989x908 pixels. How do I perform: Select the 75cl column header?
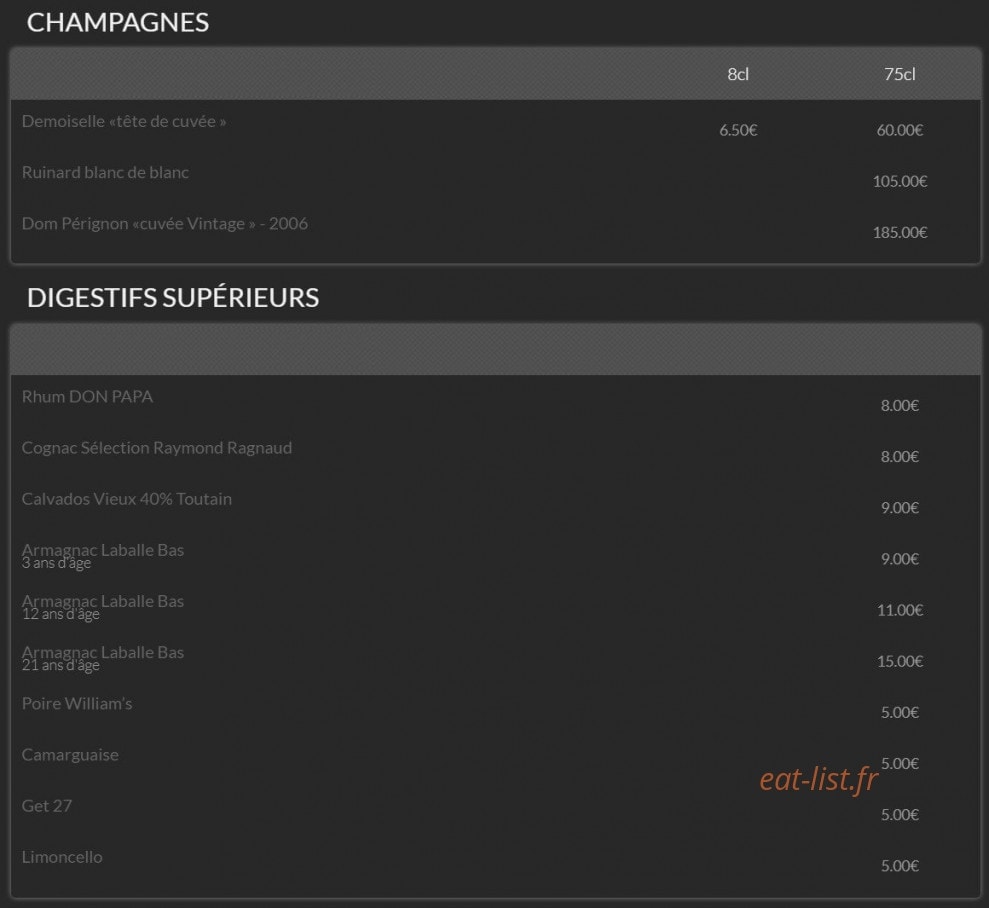899,74
